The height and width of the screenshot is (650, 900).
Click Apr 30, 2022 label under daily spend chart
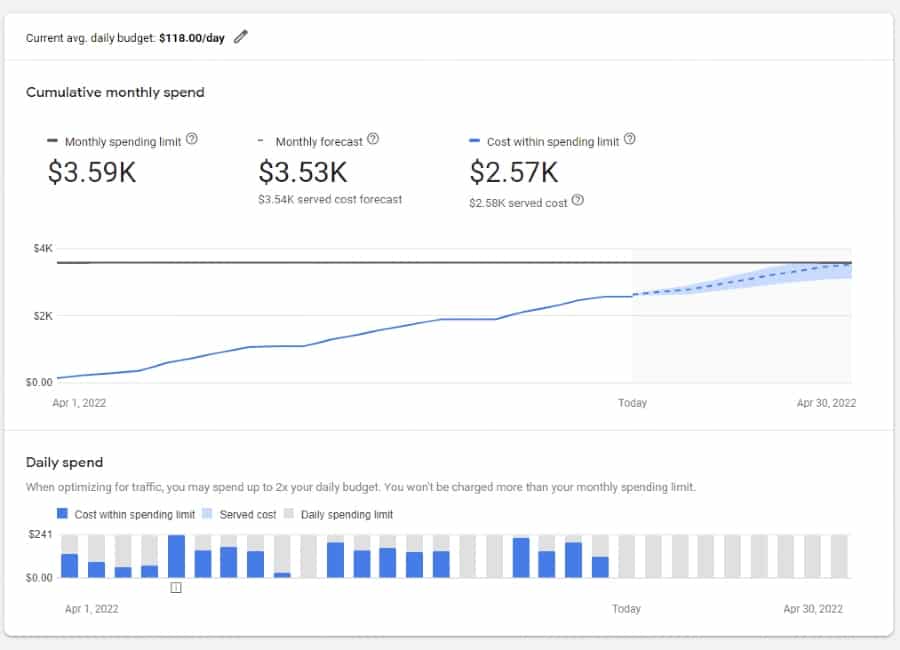click(x=813, y=609)
